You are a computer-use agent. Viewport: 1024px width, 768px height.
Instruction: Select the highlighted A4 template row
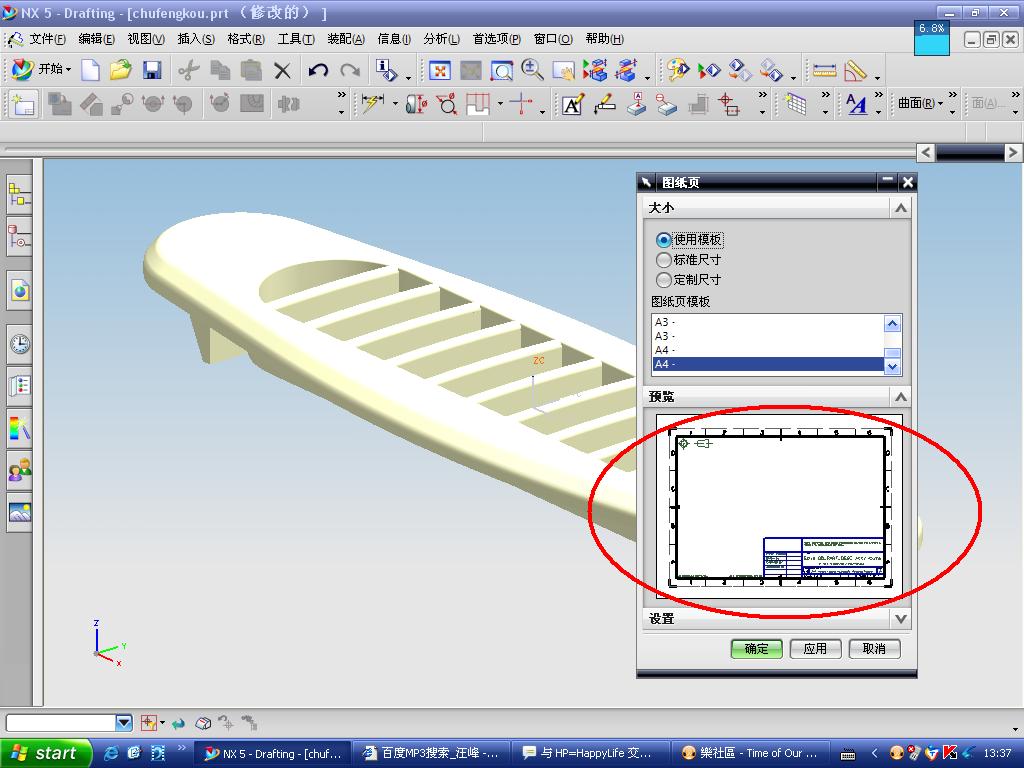click(768, 364)
